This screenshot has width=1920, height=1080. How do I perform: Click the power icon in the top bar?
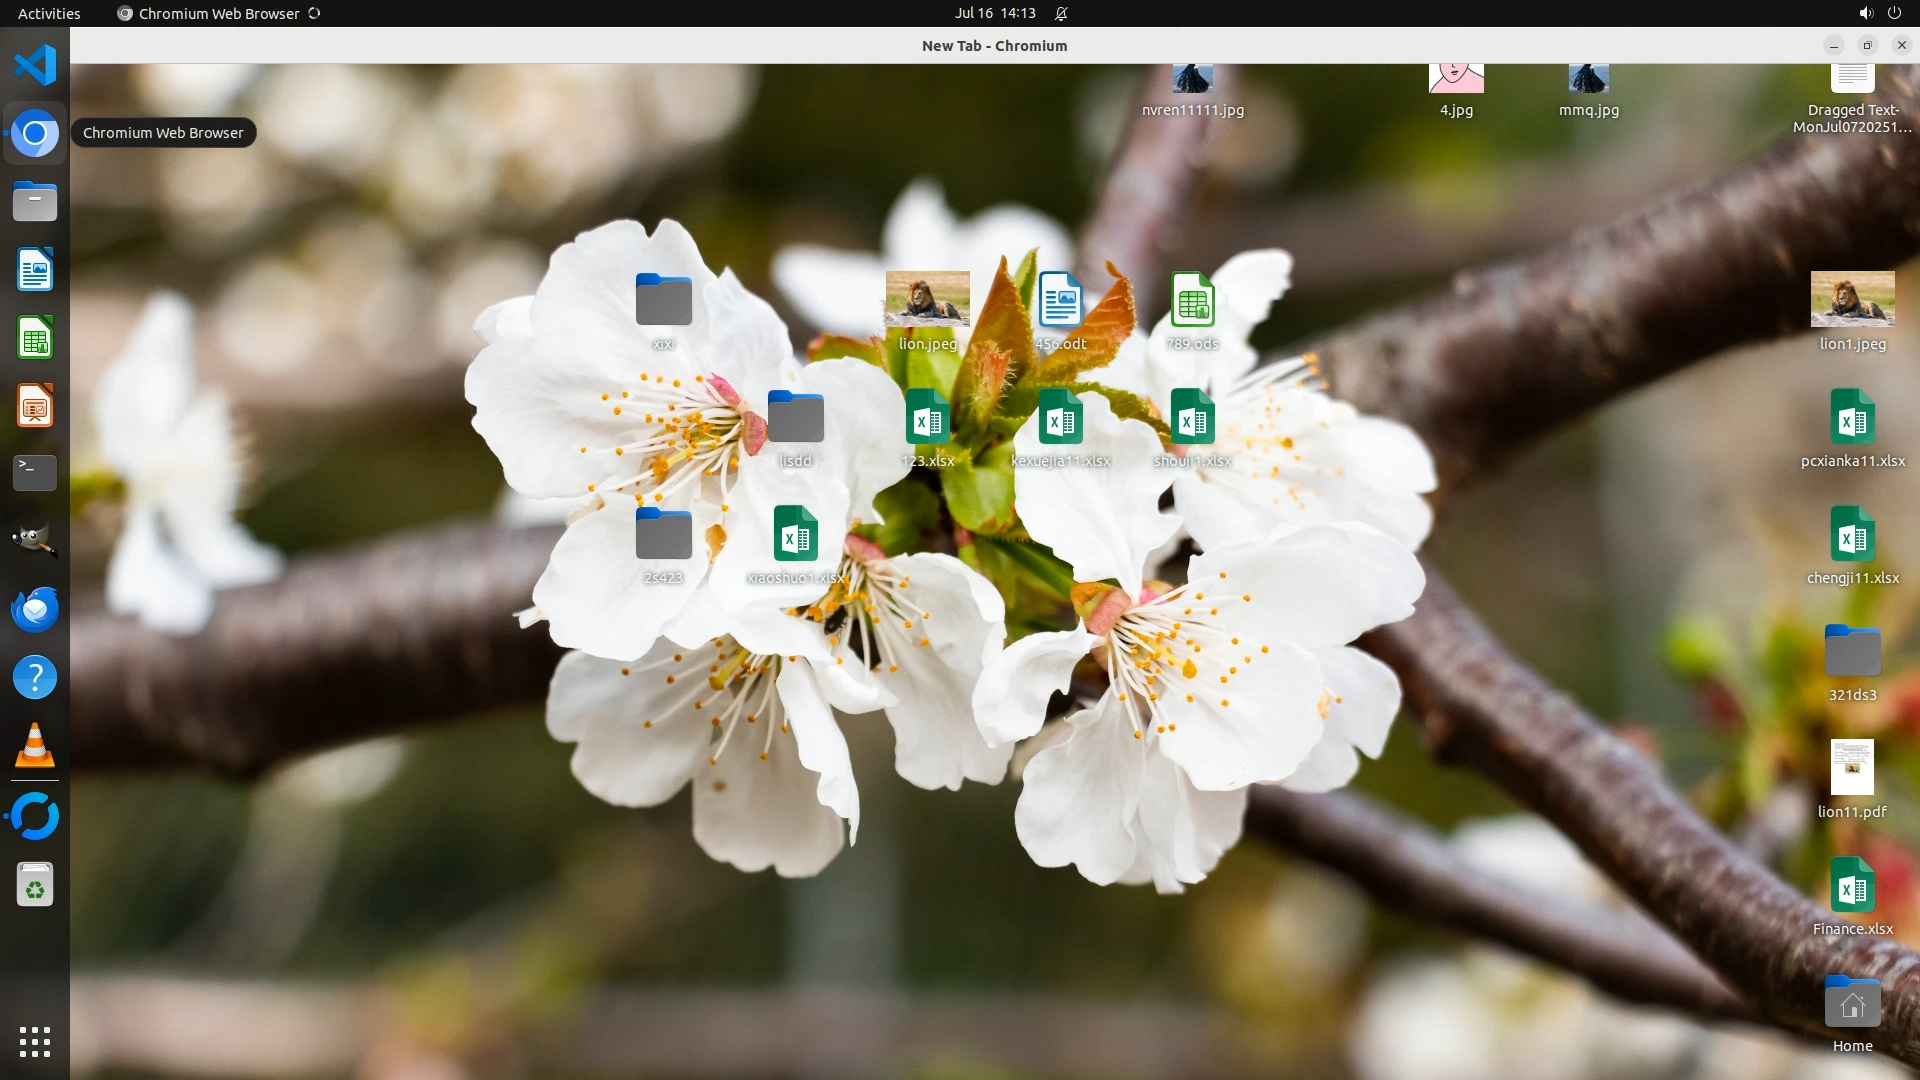(x=1894, y=13)
